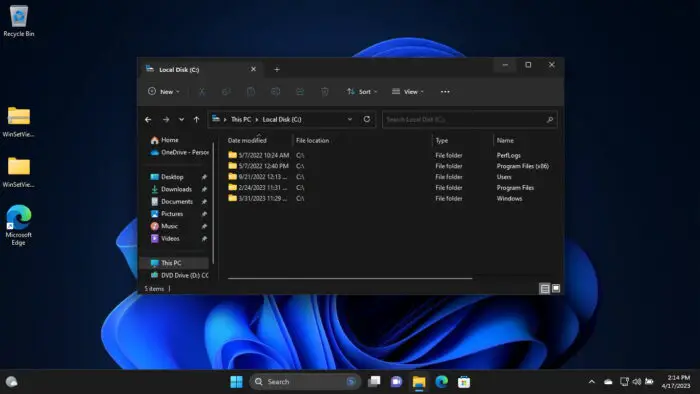Click the Paste icon in toolbar
The width and height of the screenshot is (700, 394).
[251, 91]
